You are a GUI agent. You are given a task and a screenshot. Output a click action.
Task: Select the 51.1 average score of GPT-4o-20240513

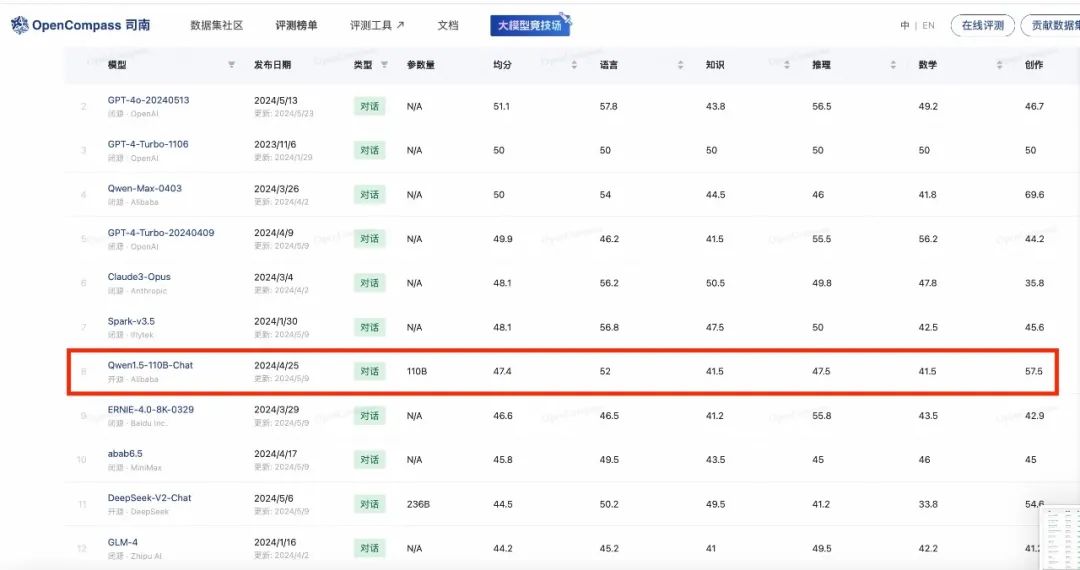[x=501, y=107]
